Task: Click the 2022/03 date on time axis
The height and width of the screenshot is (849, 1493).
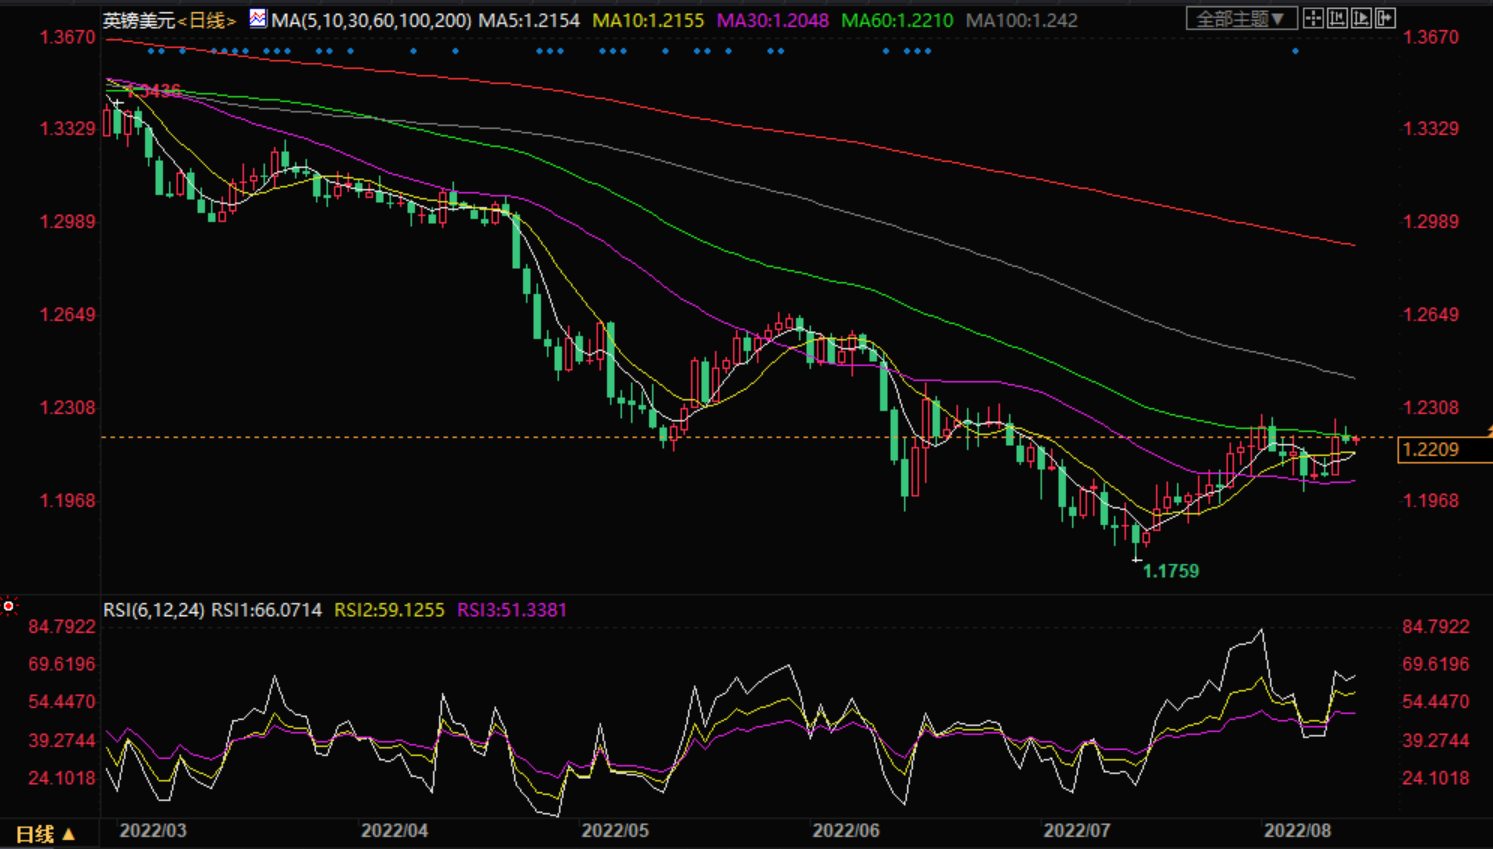Action: (x=153, y=831)
